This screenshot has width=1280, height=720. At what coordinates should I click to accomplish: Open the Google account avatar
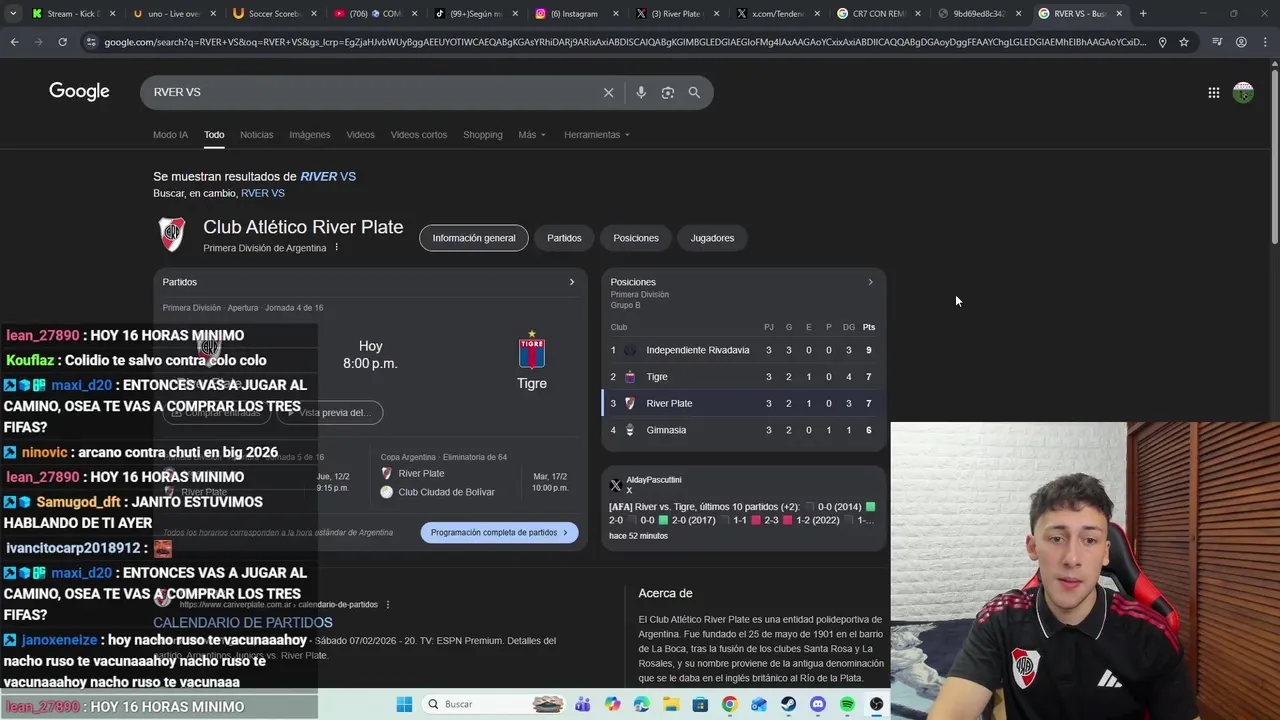(1243, 92)
